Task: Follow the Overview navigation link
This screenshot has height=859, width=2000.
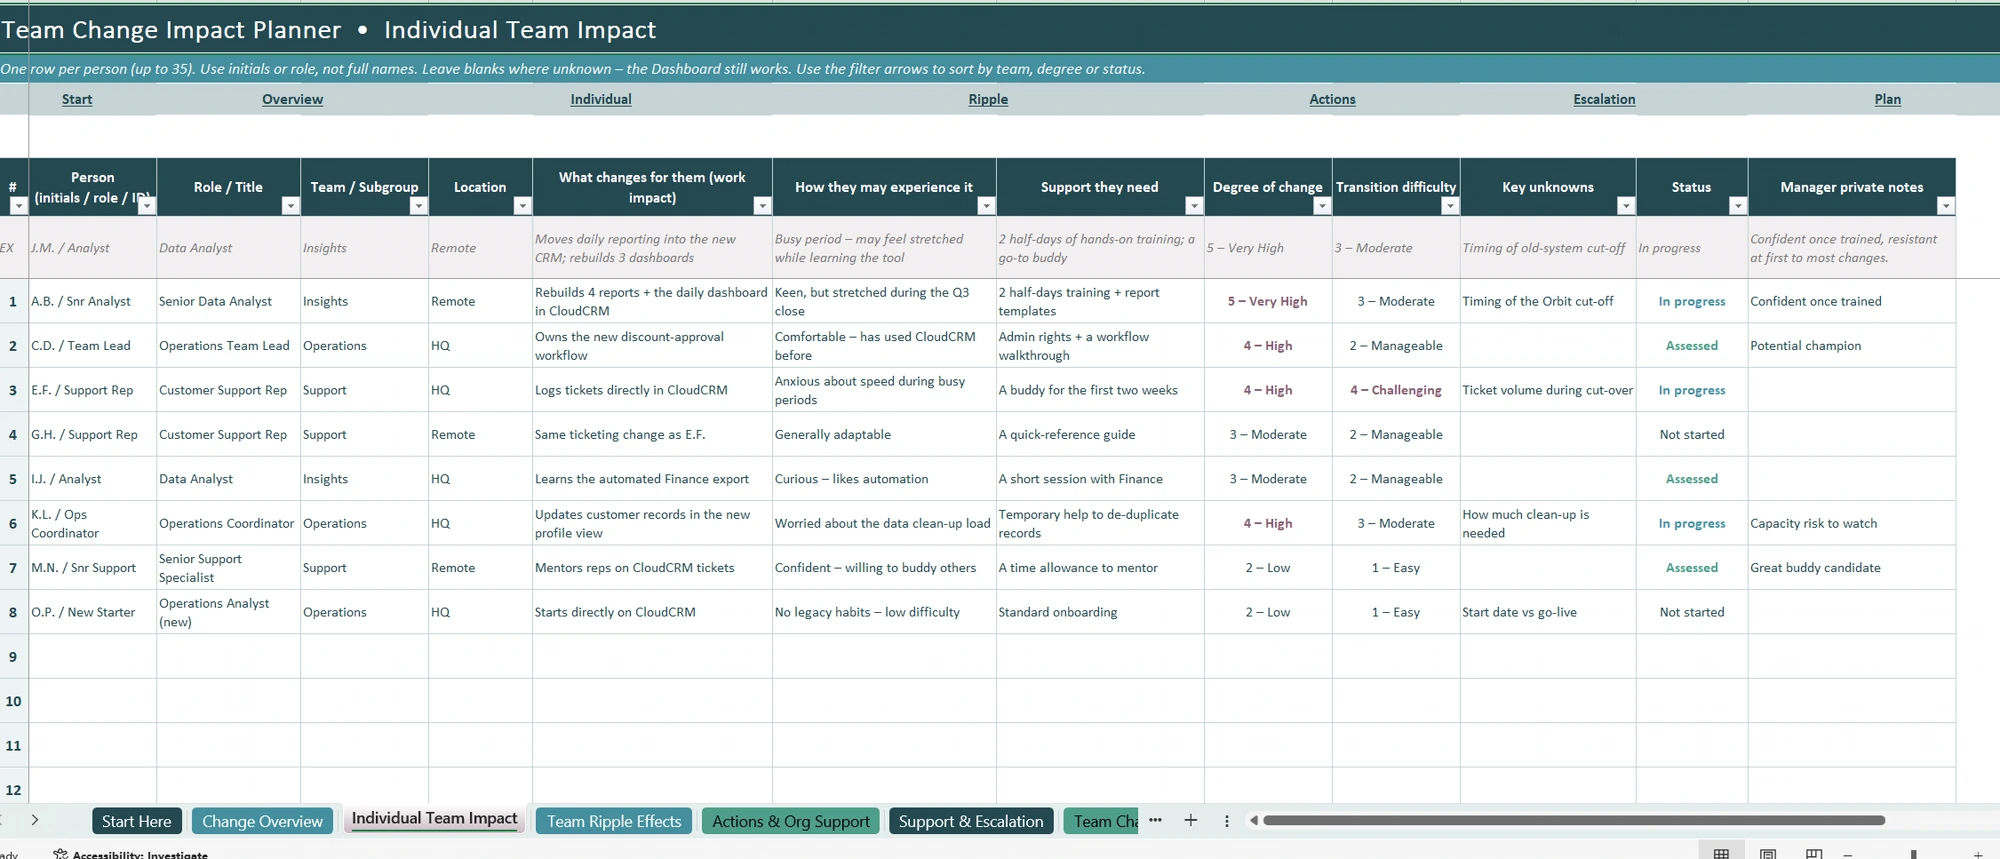Action: [x=292, y=99]
